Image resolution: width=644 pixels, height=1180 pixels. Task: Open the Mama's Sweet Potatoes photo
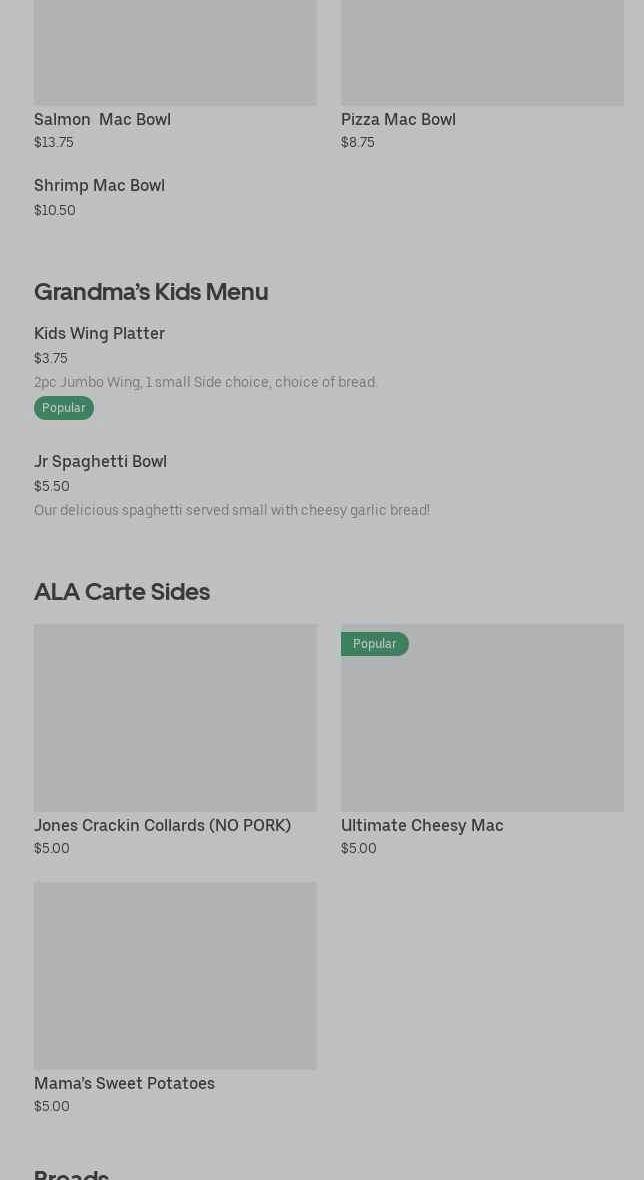(175, 975)
